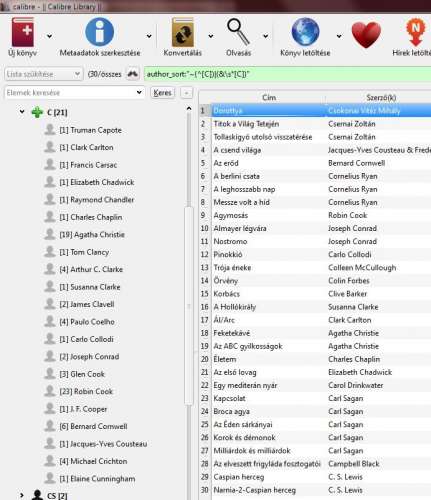The image size is (431, 500).
Task: Select the book Messze volt a híd
Action: [242, 202]
